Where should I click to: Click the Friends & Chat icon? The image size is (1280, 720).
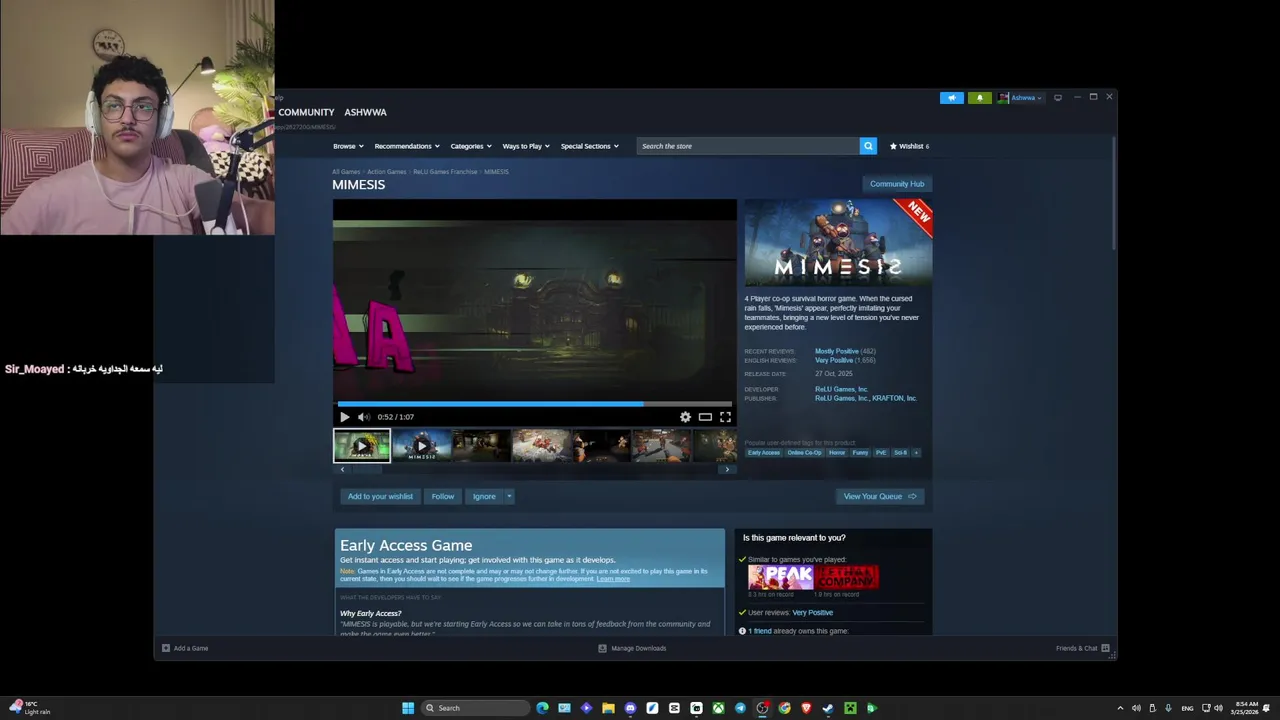point(1105,648)
